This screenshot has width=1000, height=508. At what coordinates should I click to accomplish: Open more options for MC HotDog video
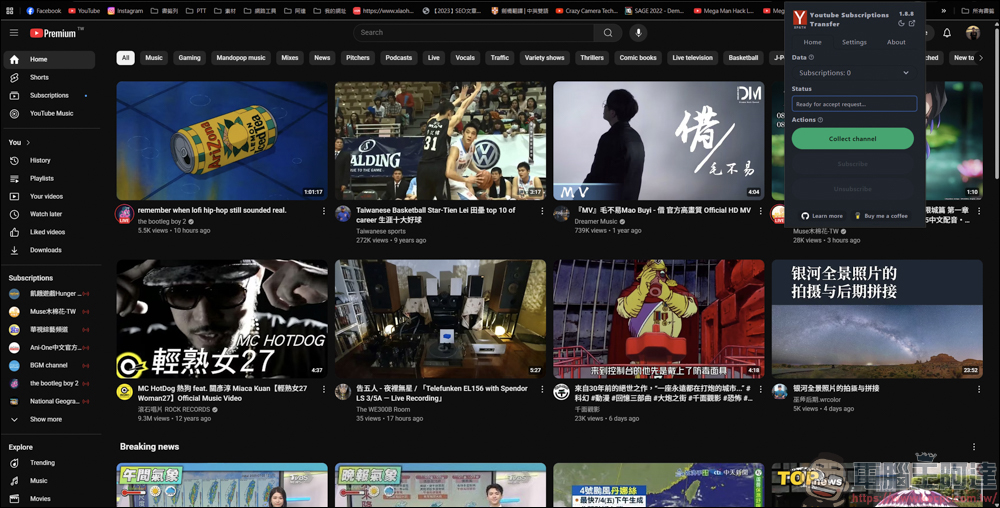tap(323, 389)
